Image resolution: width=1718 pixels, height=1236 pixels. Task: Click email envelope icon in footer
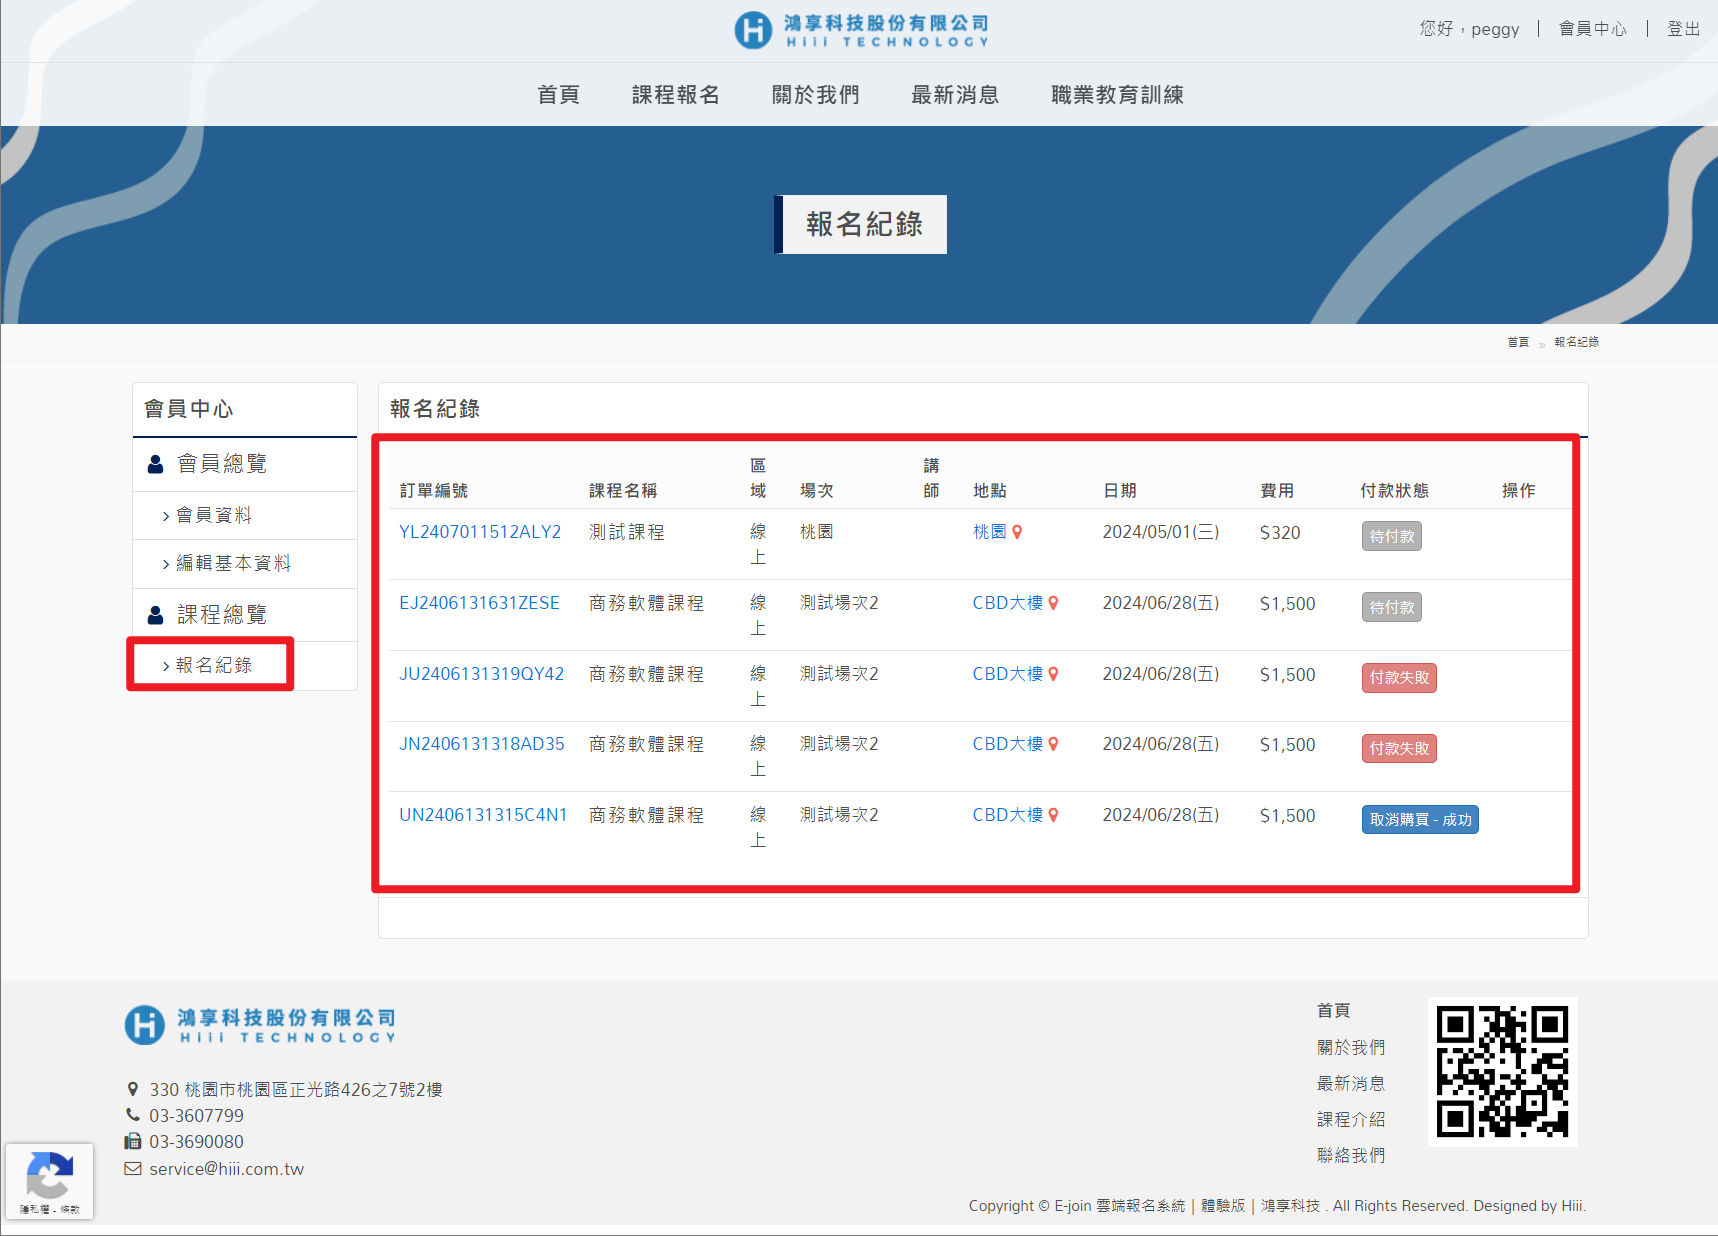[132, 1169]
